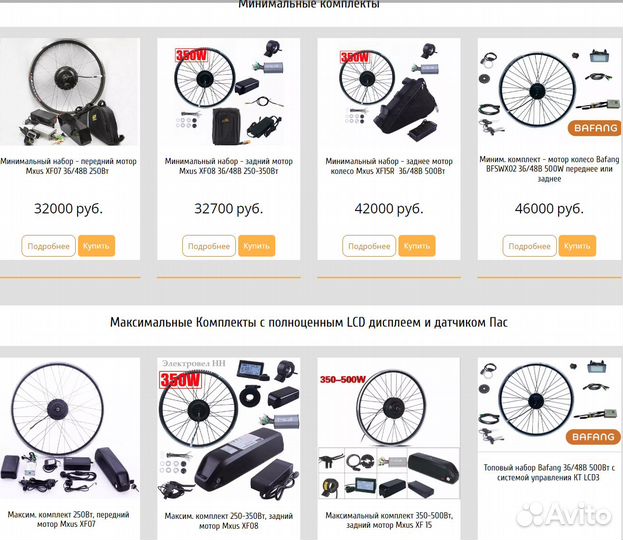Image resolution: width=623 pixels, height=540 pixels.
Task: Buy the Mxus XF15R 42000 руб. kit
Action: [417, 246]
